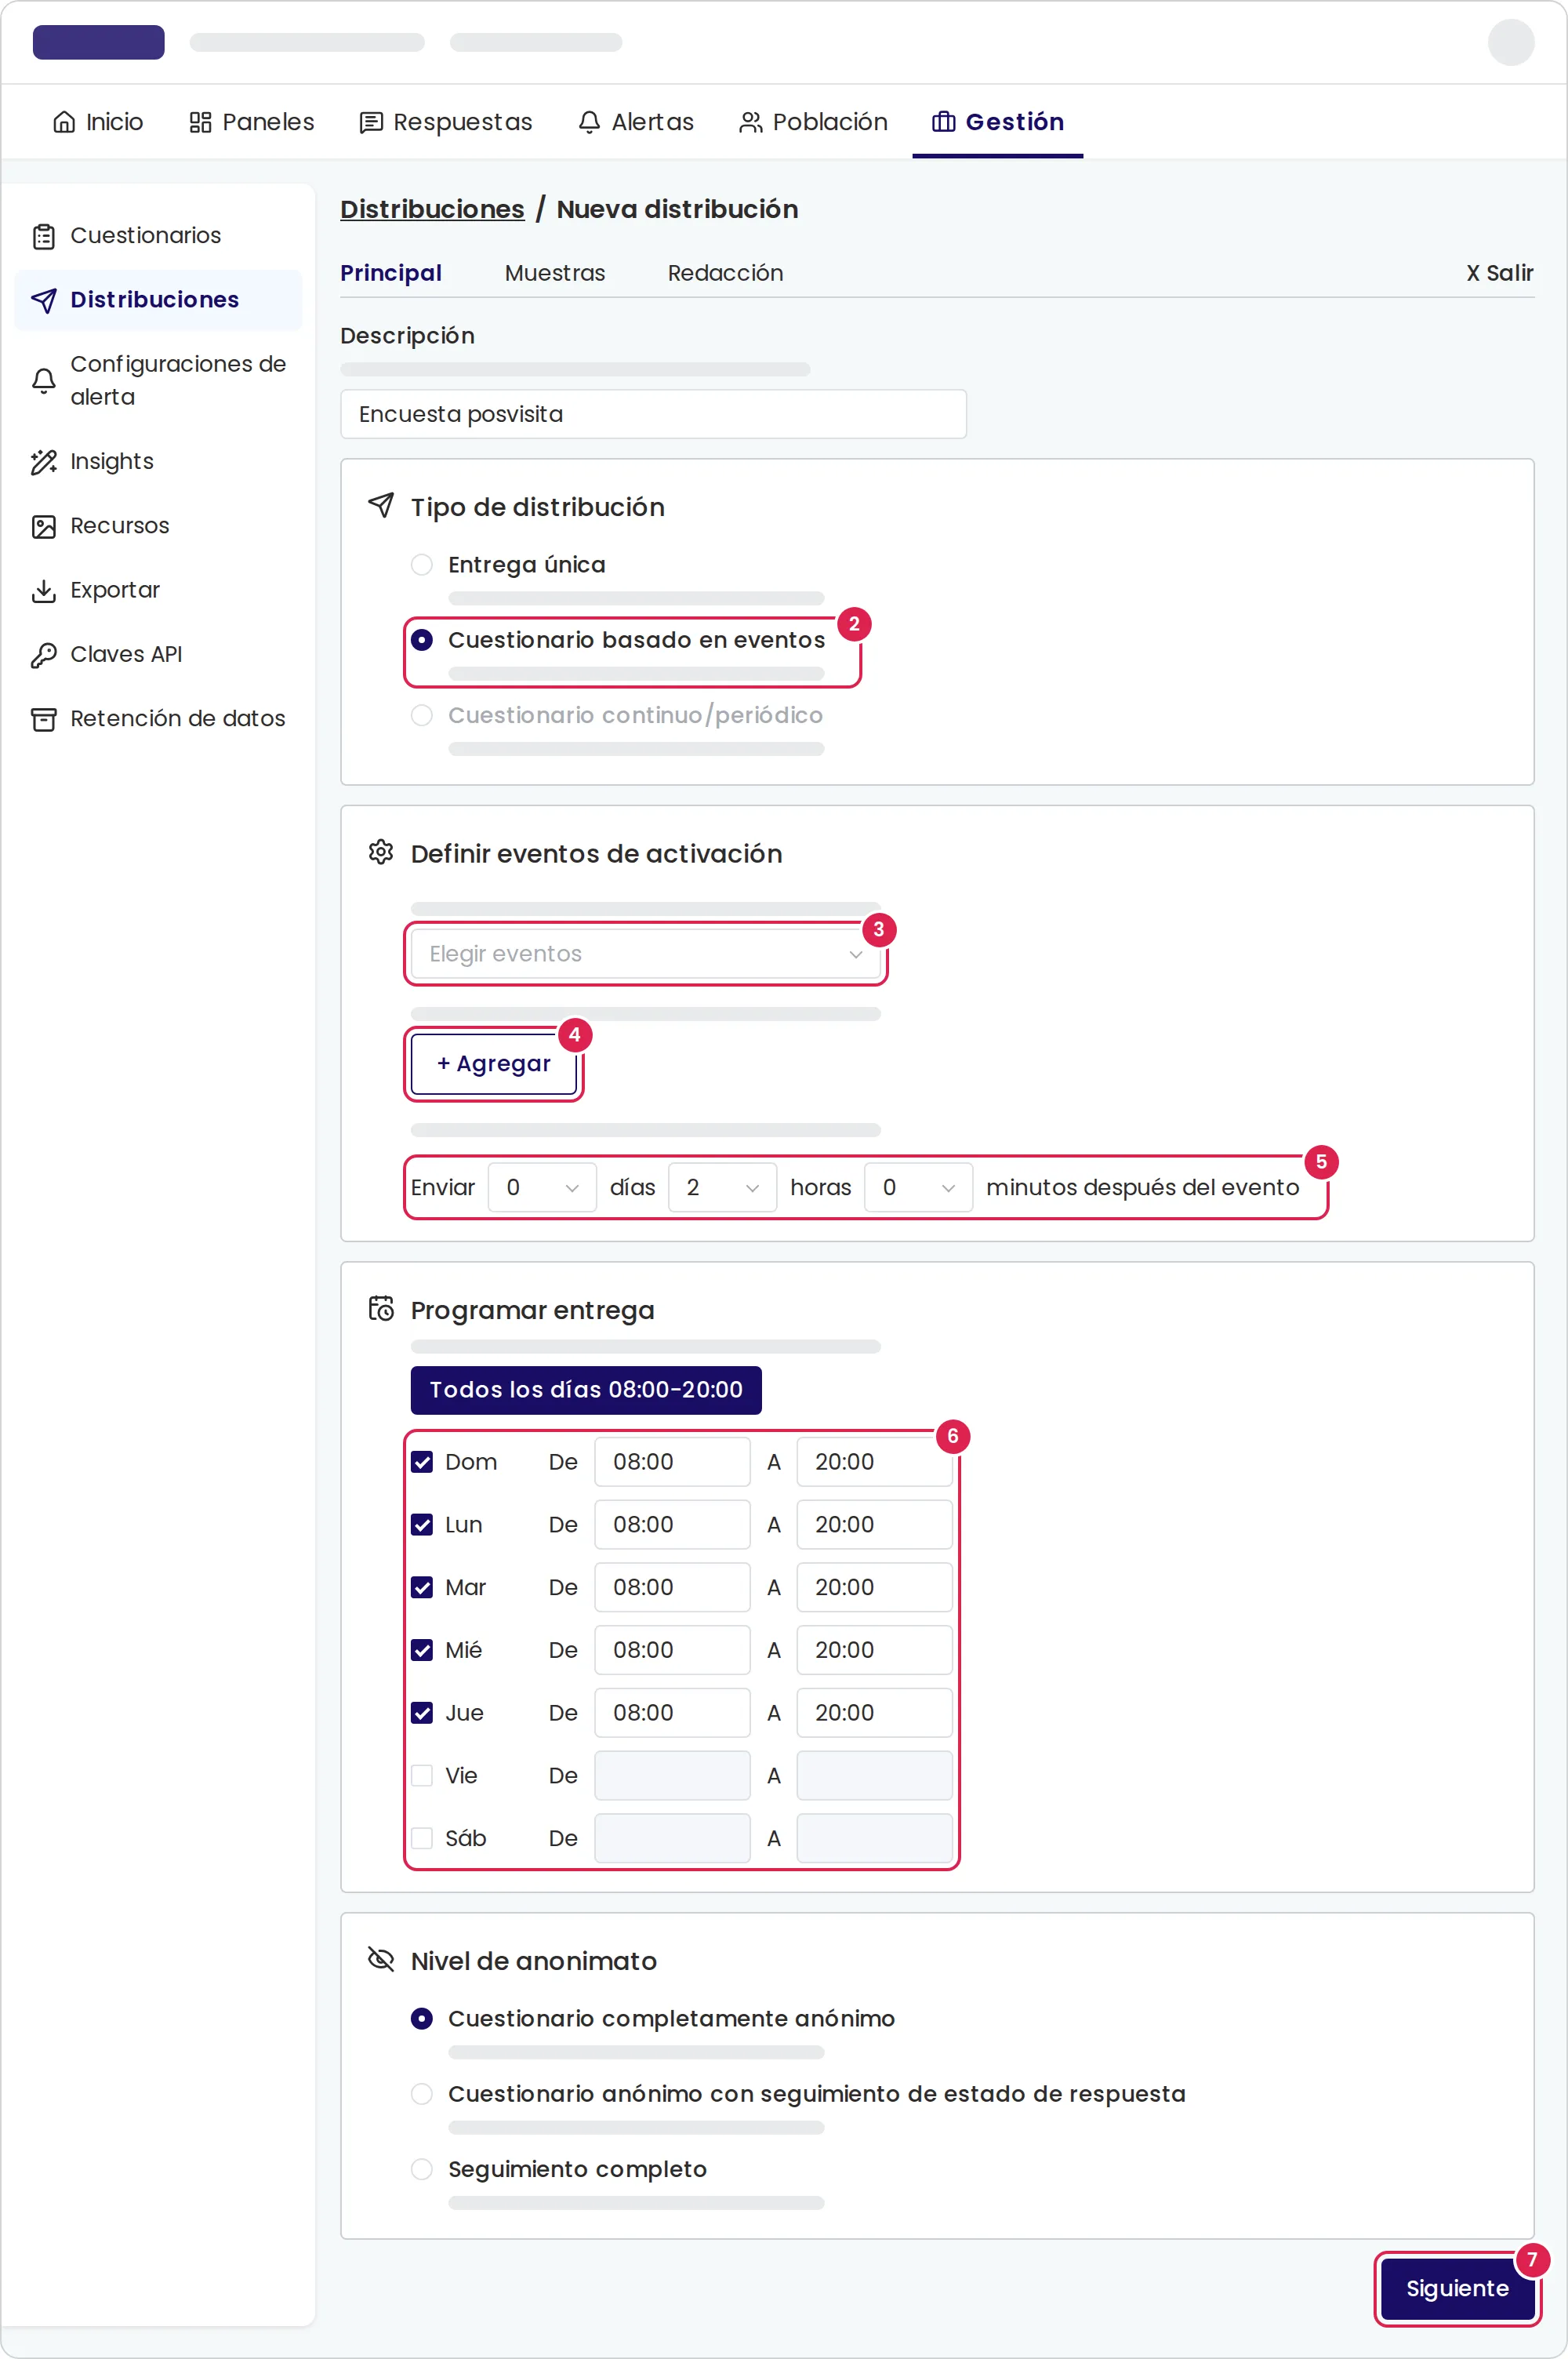The width and height of the screenshot is (1568, 2359).
Task: Click the user avatar circle
Action: (1510, 42)
